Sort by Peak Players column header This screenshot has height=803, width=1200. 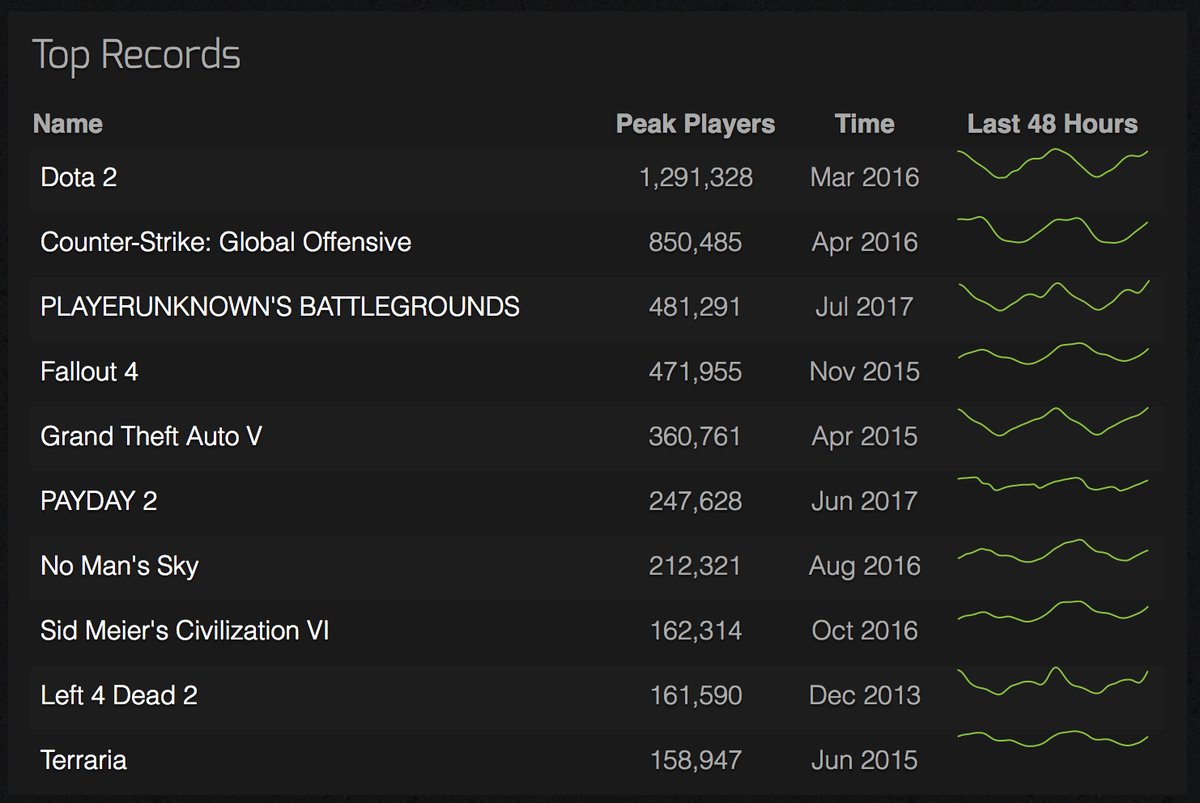695,124
